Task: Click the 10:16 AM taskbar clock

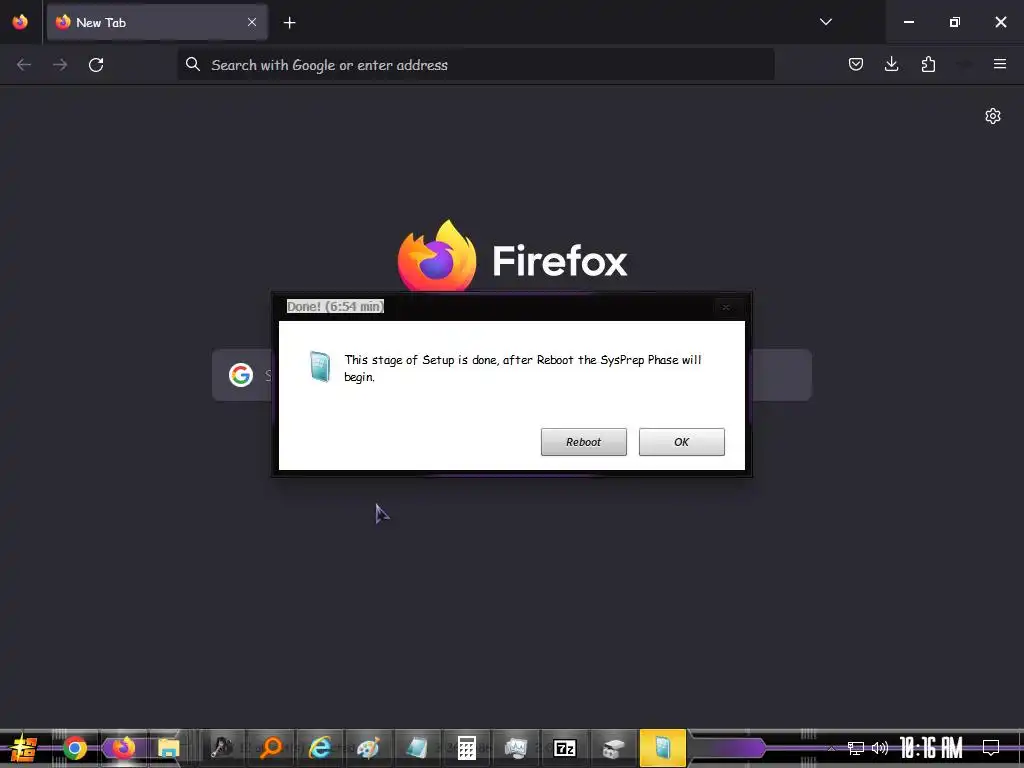Action: 931,748
